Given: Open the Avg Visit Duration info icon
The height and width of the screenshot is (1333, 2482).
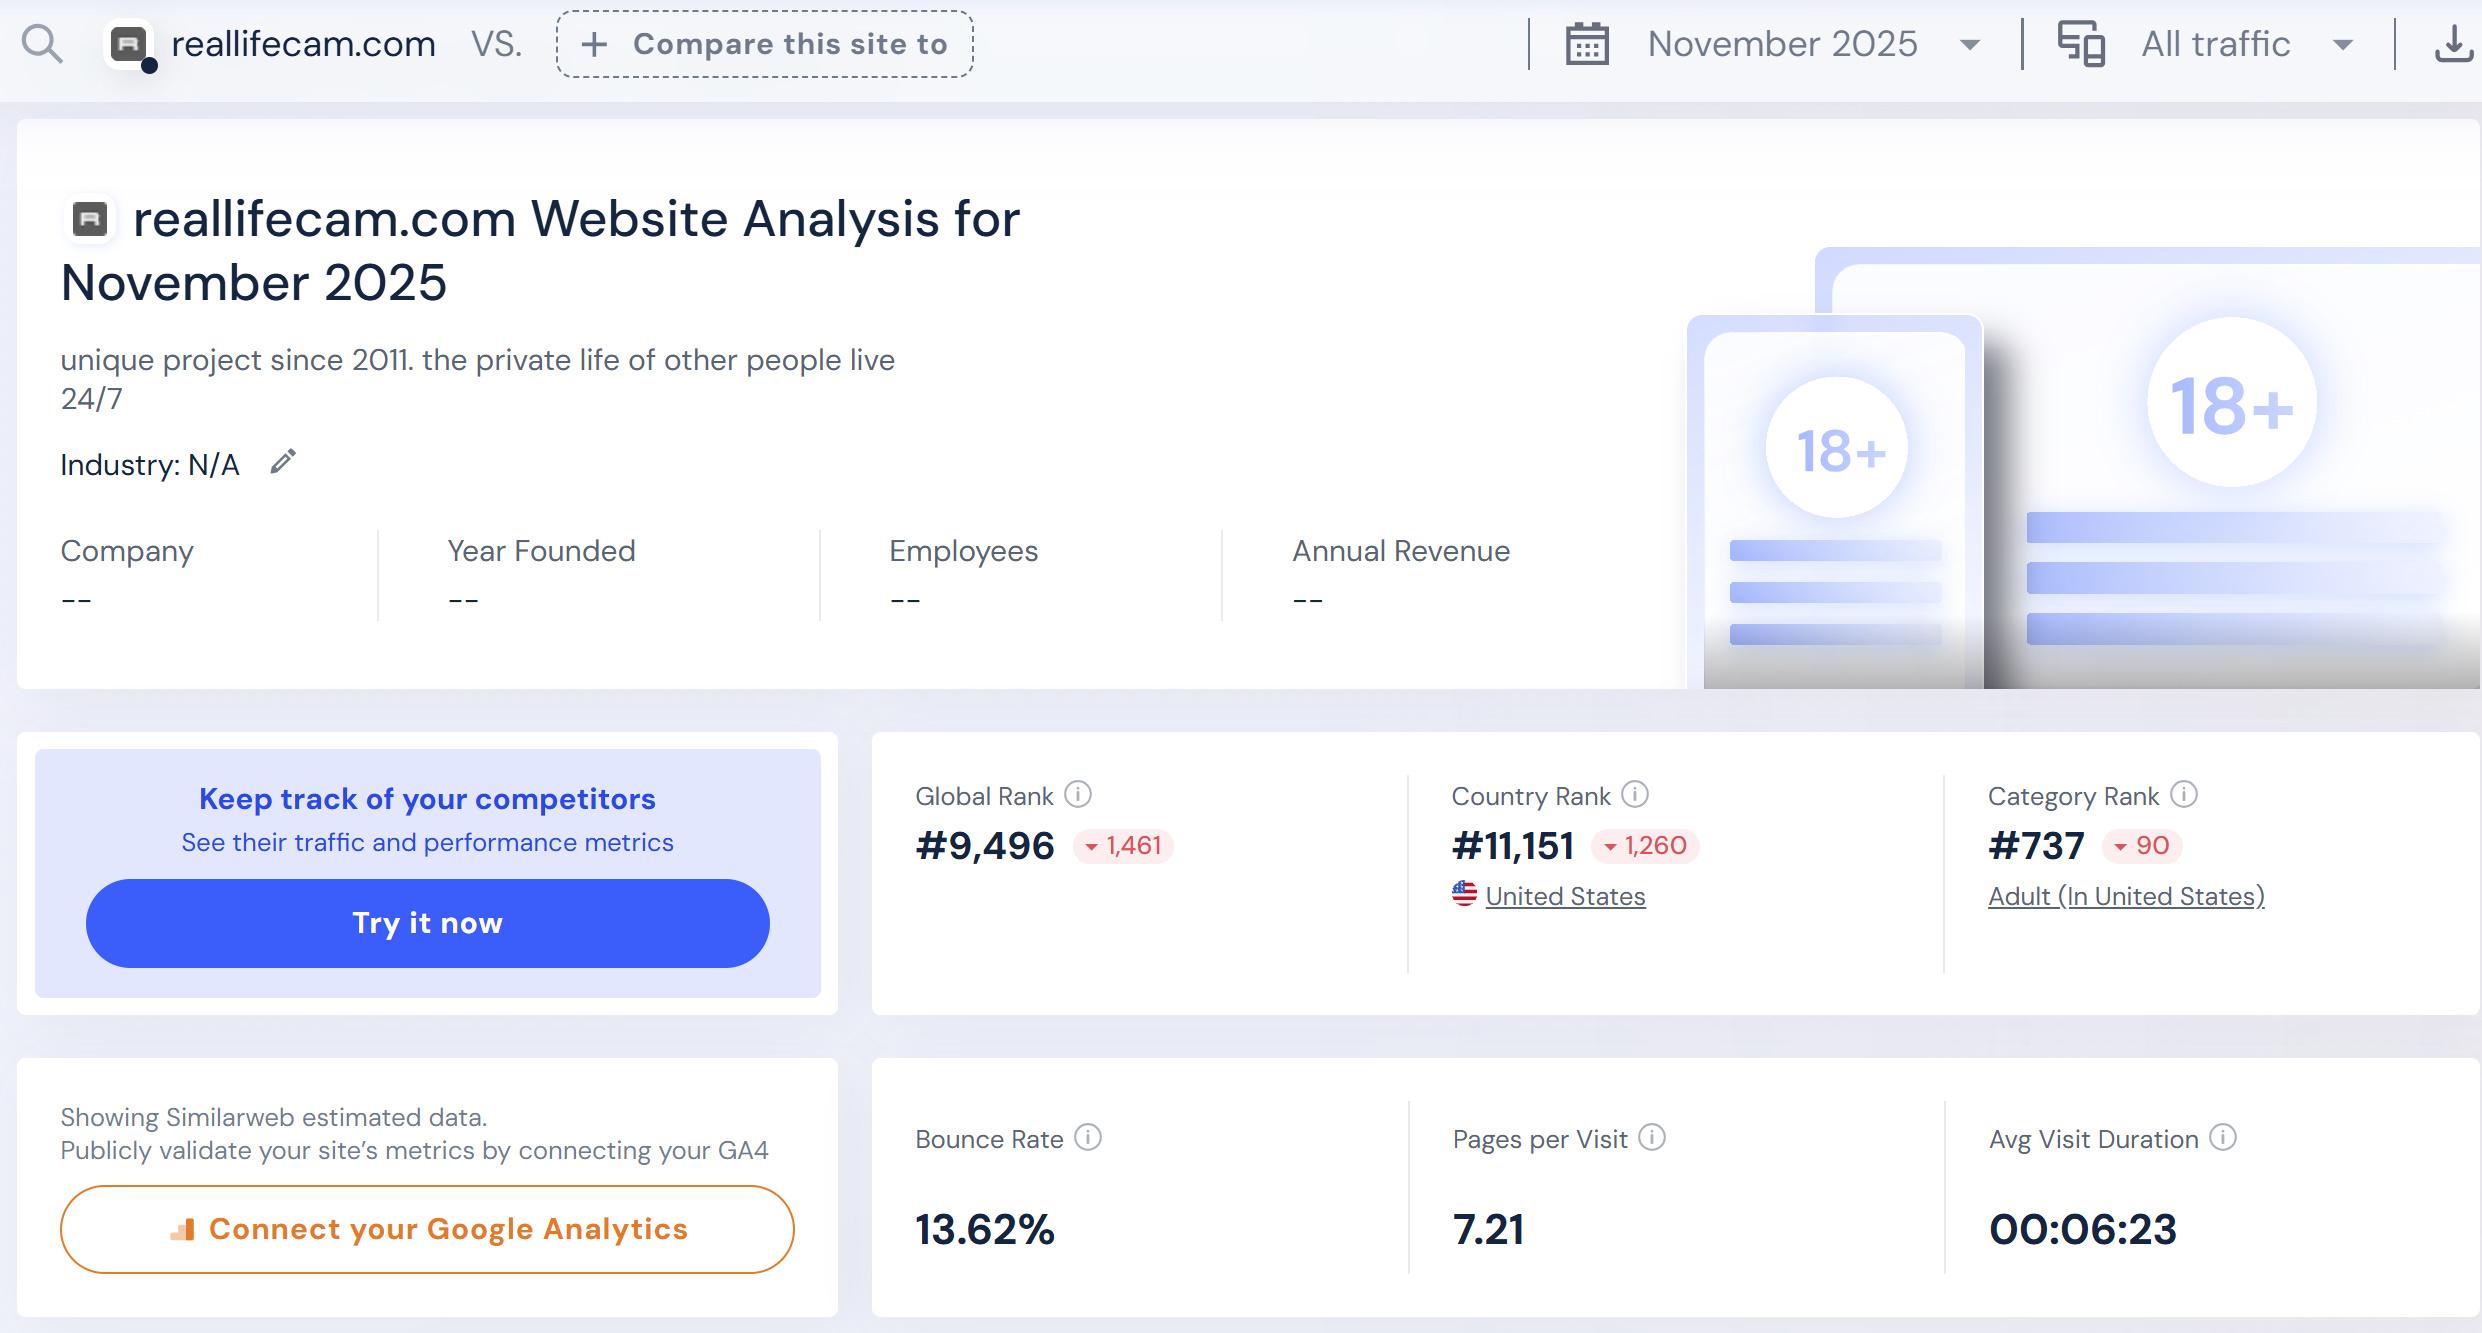Looking at the screenshot, I should tap(2223, 1138).
